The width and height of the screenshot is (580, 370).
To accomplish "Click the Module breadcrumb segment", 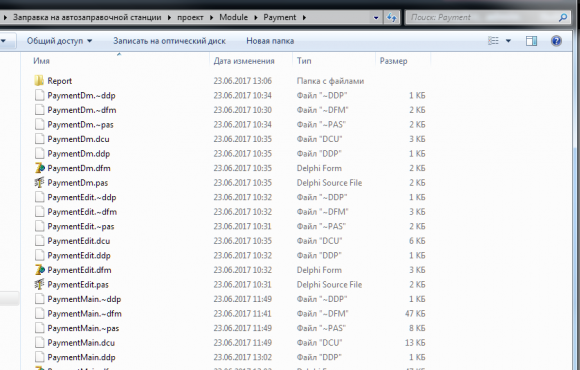I will tap(233, 17).
